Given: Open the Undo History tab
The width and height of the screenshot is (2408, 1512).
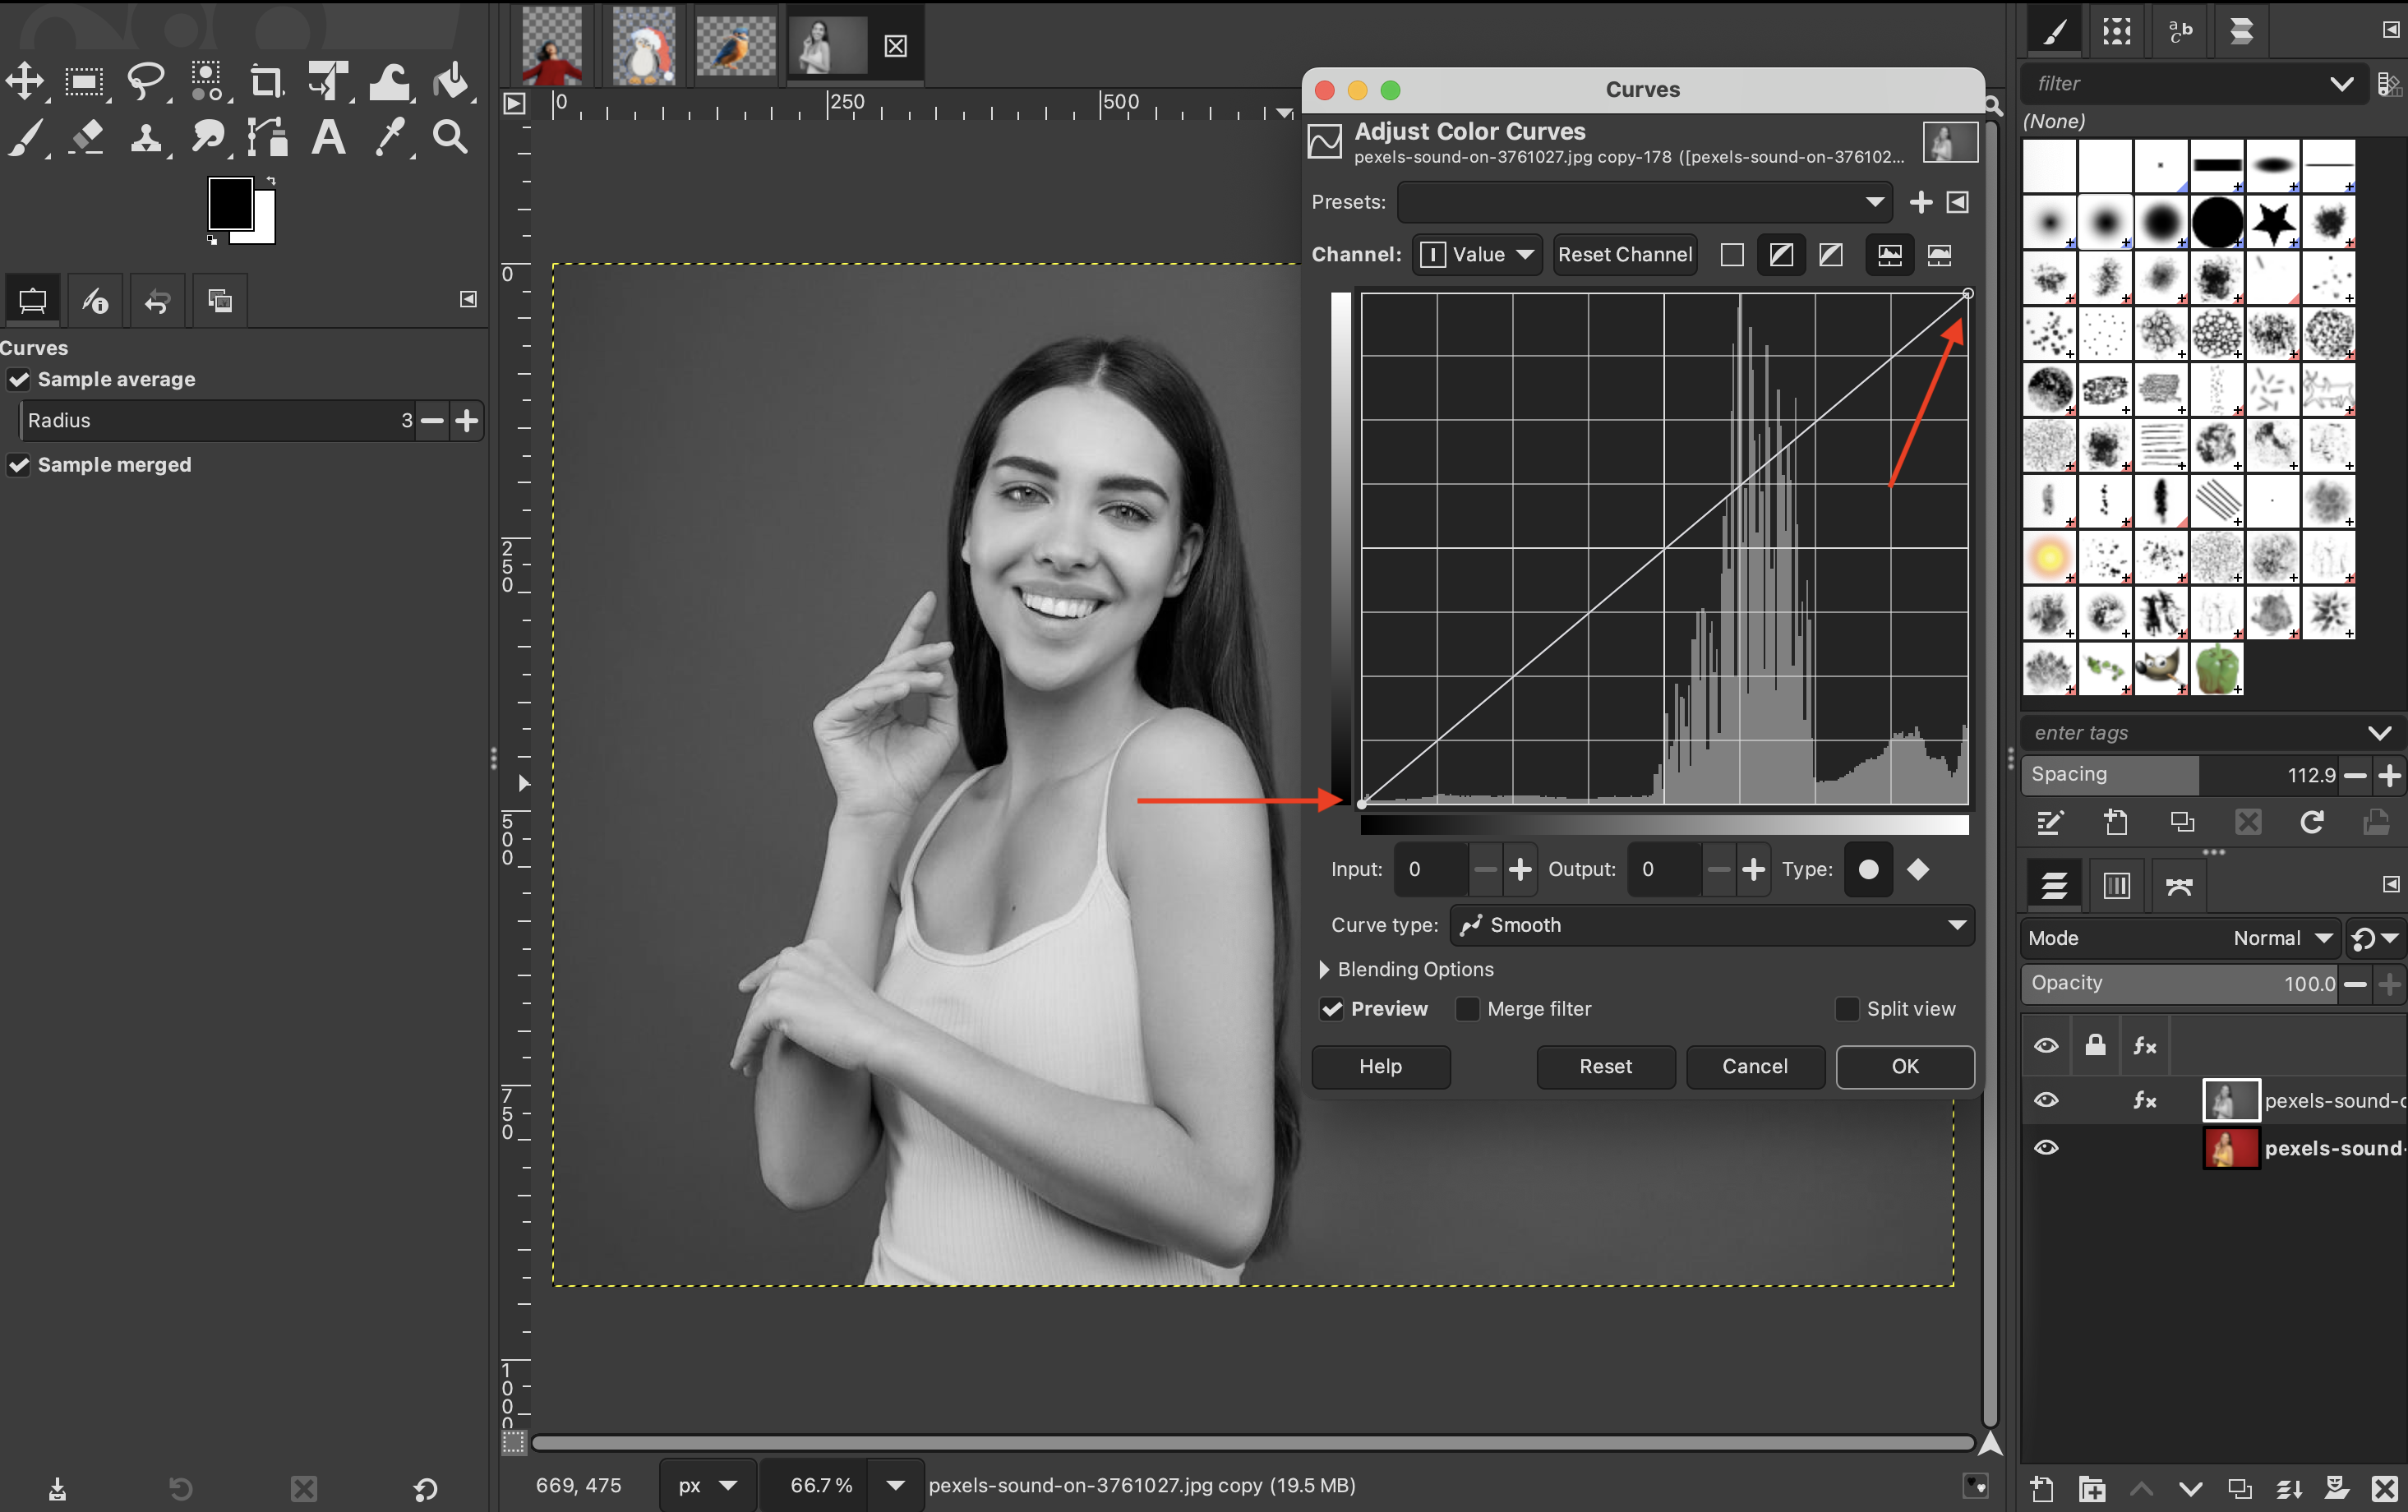Looking at the screenshot, I should [157, 300].
